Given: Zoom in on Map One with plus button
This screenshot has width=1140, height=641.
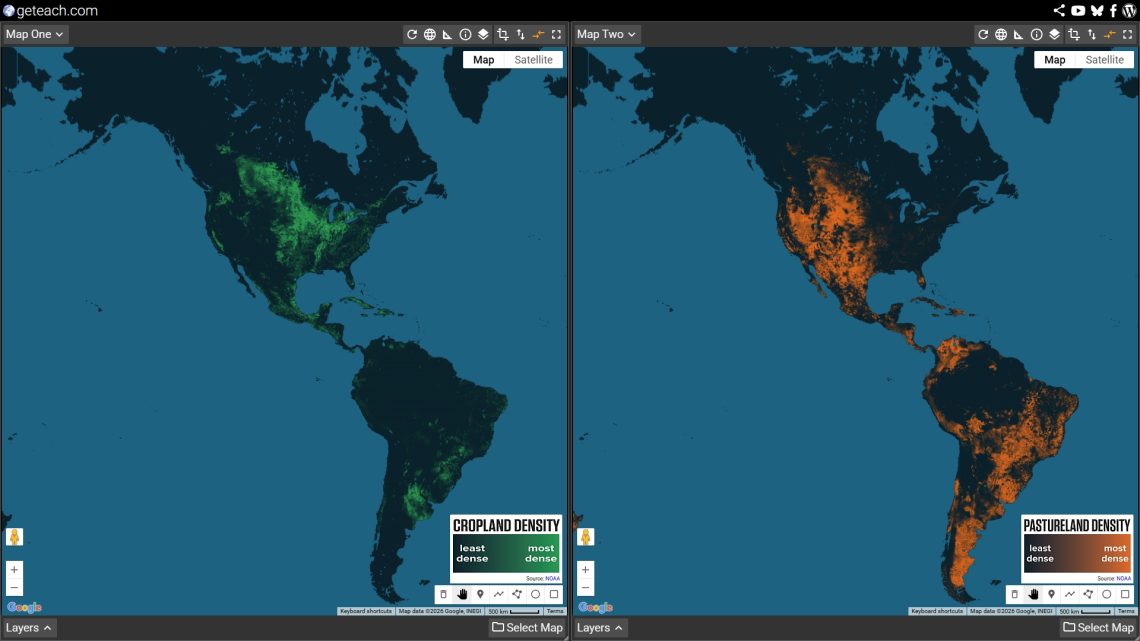Looking at the screenshot, I should (x=14, y=570).
